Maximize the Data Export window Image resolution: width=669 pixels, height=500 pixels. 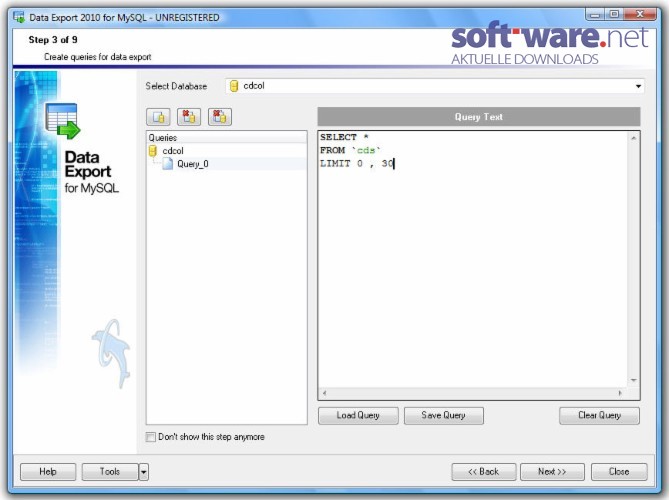(x=614, y=15)
